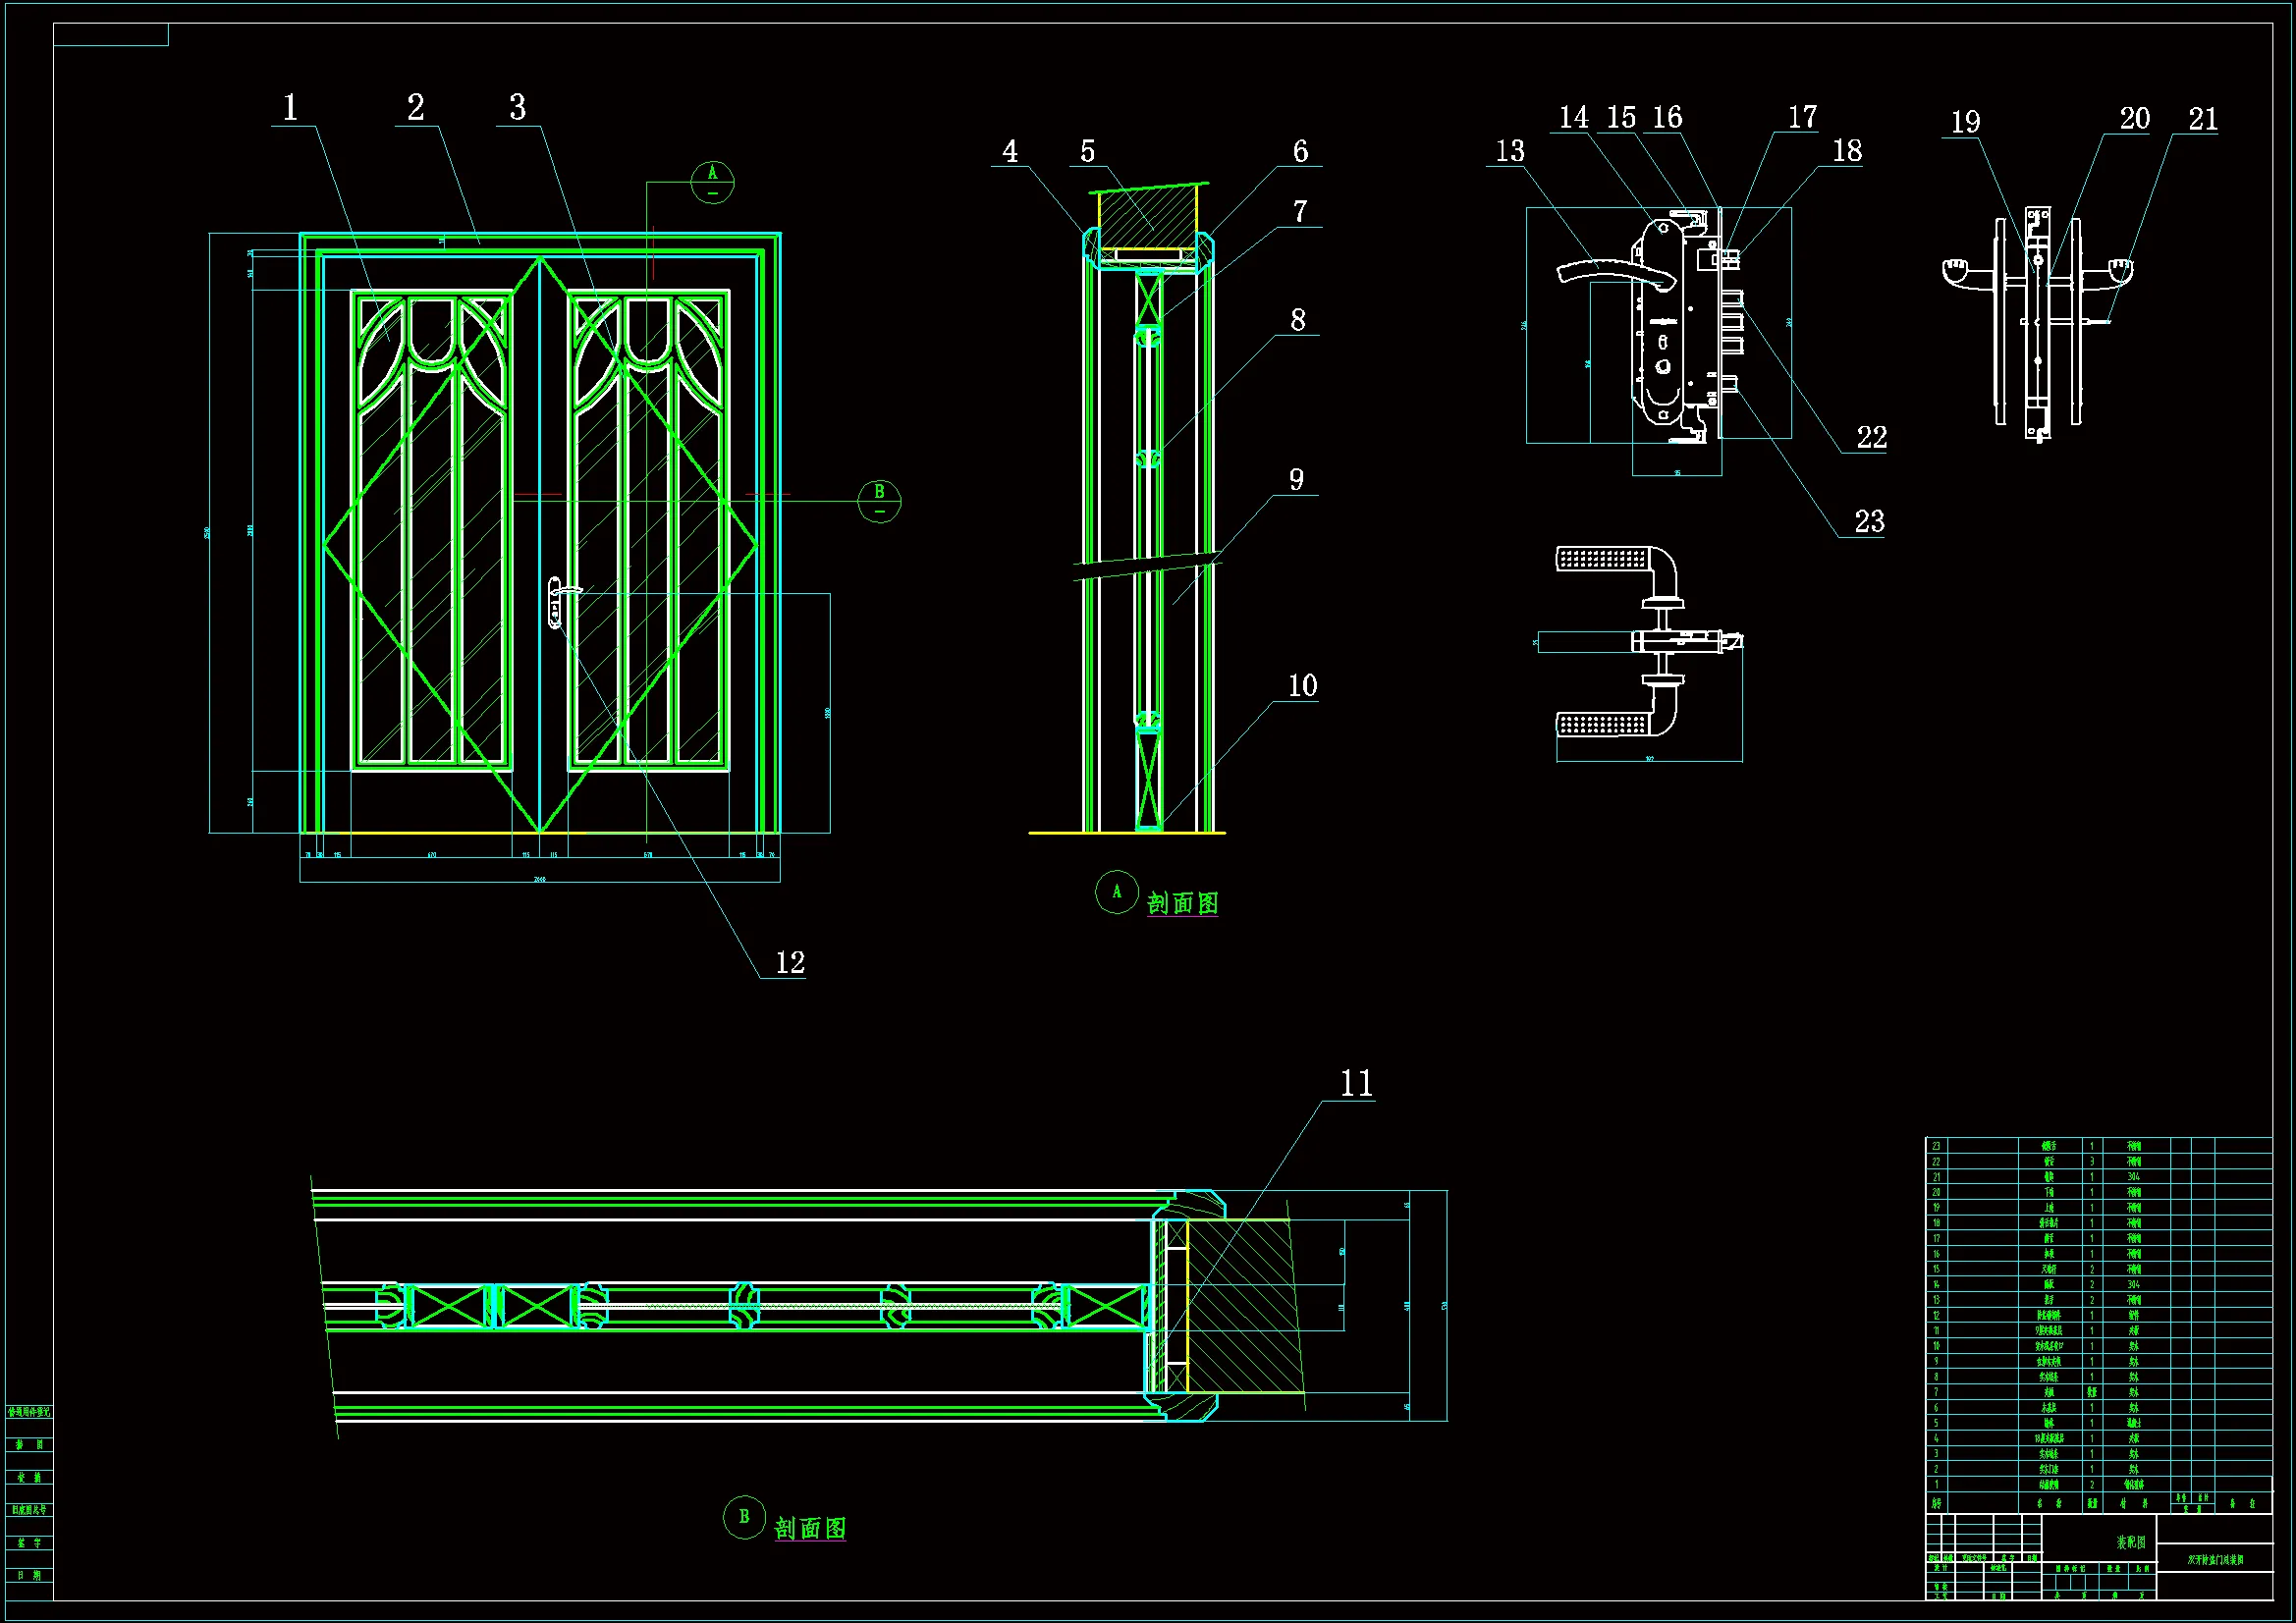Select part callout number 11
The width and height of the screenshot is (2296, 1623).
click(1356, 1084)
